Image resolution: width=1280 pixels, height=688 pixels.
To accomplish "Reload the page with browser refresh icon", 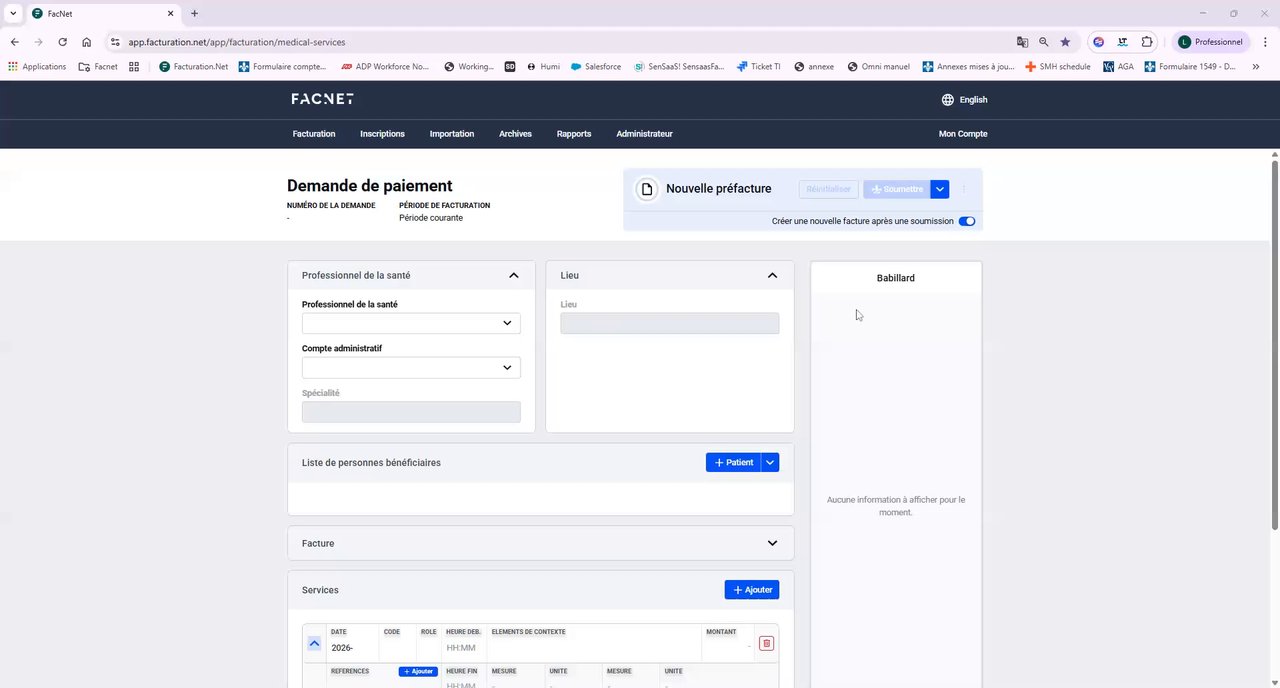I will pos(62,42).
